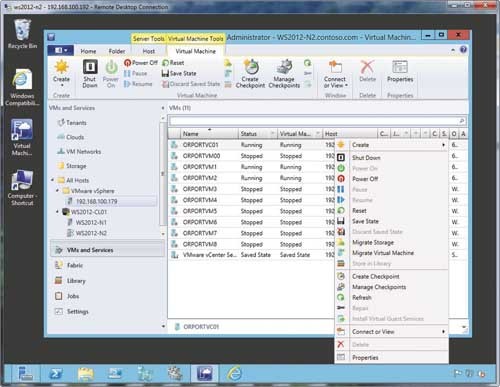Open the Home ribbon tab
The height and width of the screenshot is (387, 500).
[88, 51]
